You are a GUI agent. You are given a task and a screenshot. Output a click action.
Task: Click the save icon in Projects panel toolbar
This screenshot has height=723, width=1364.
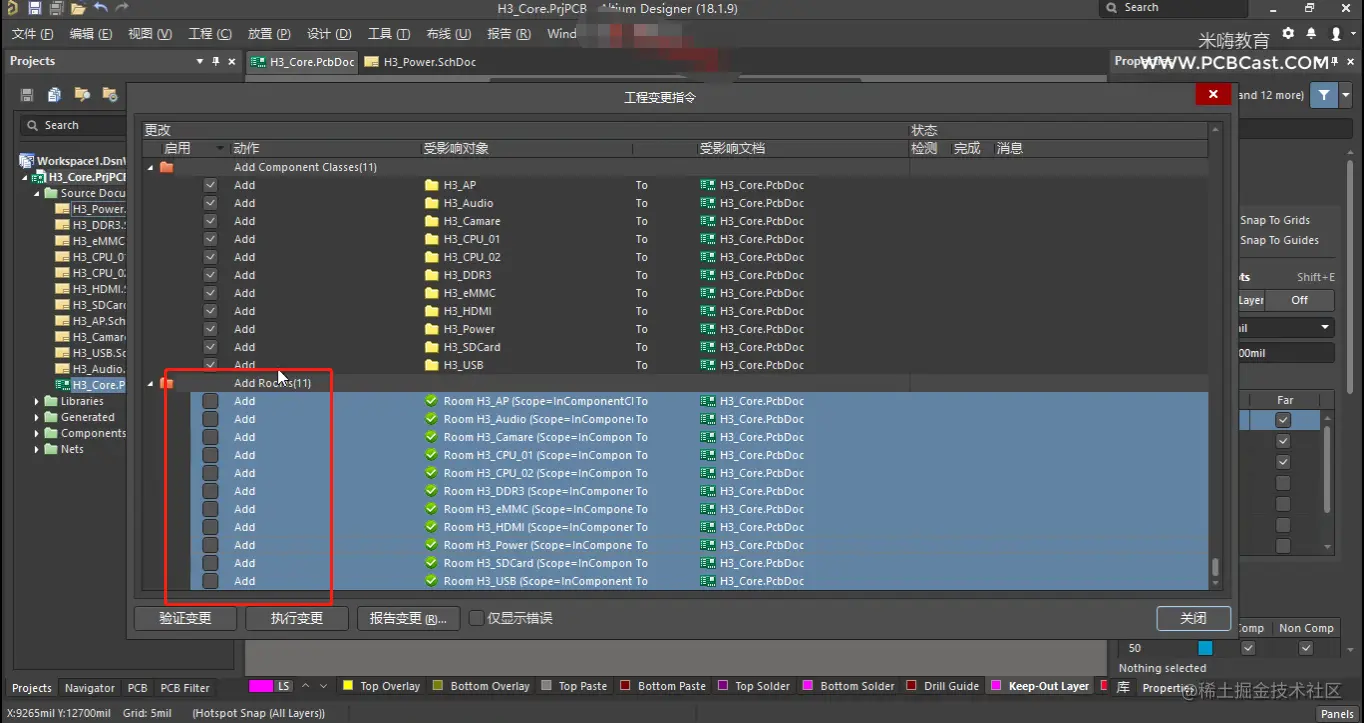[27, 95]
